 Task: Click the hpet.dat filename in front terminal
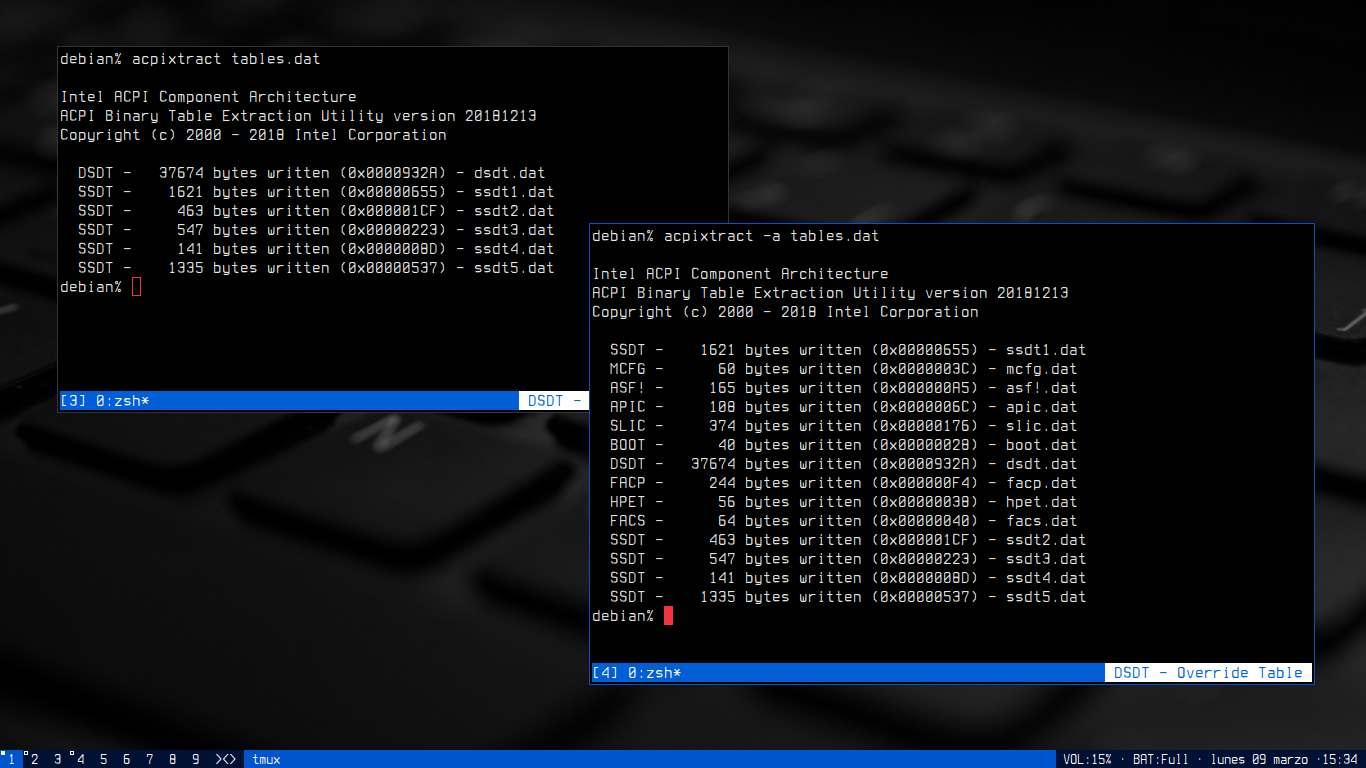(x=1041, y=502)
